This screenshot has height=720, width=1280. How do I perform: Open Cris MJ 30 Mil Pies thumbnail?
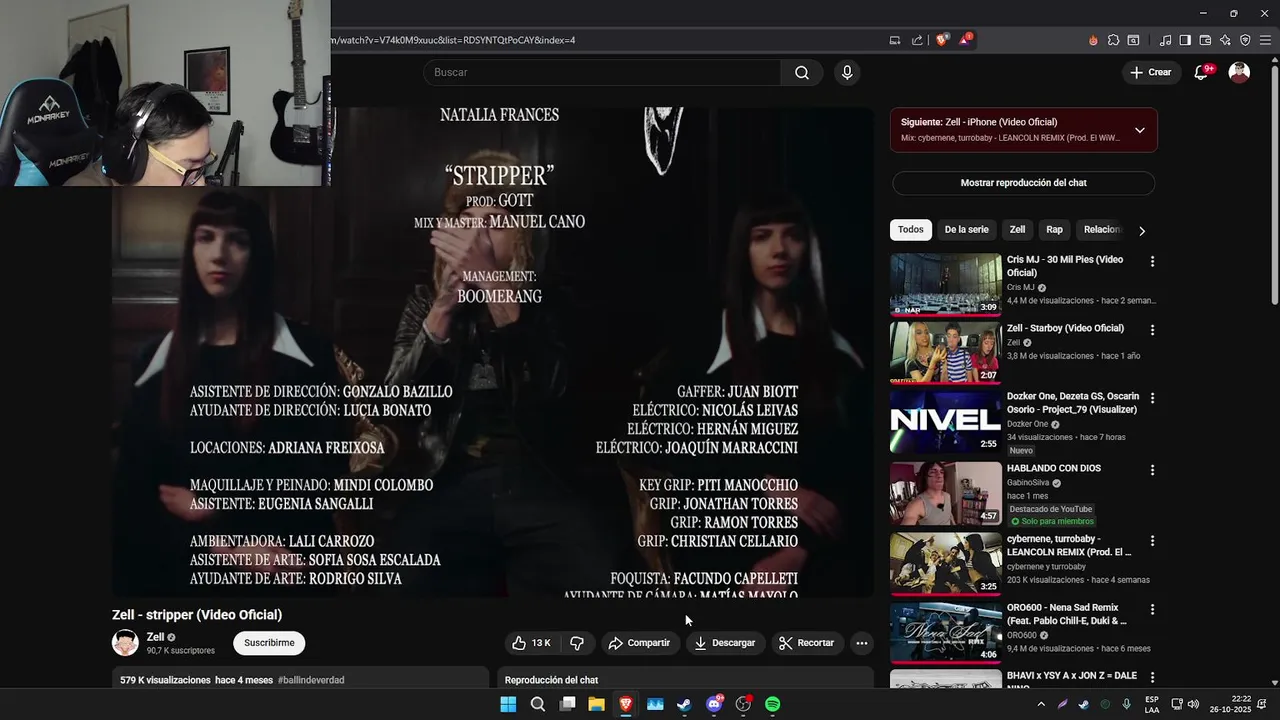[x=945, y=284]
